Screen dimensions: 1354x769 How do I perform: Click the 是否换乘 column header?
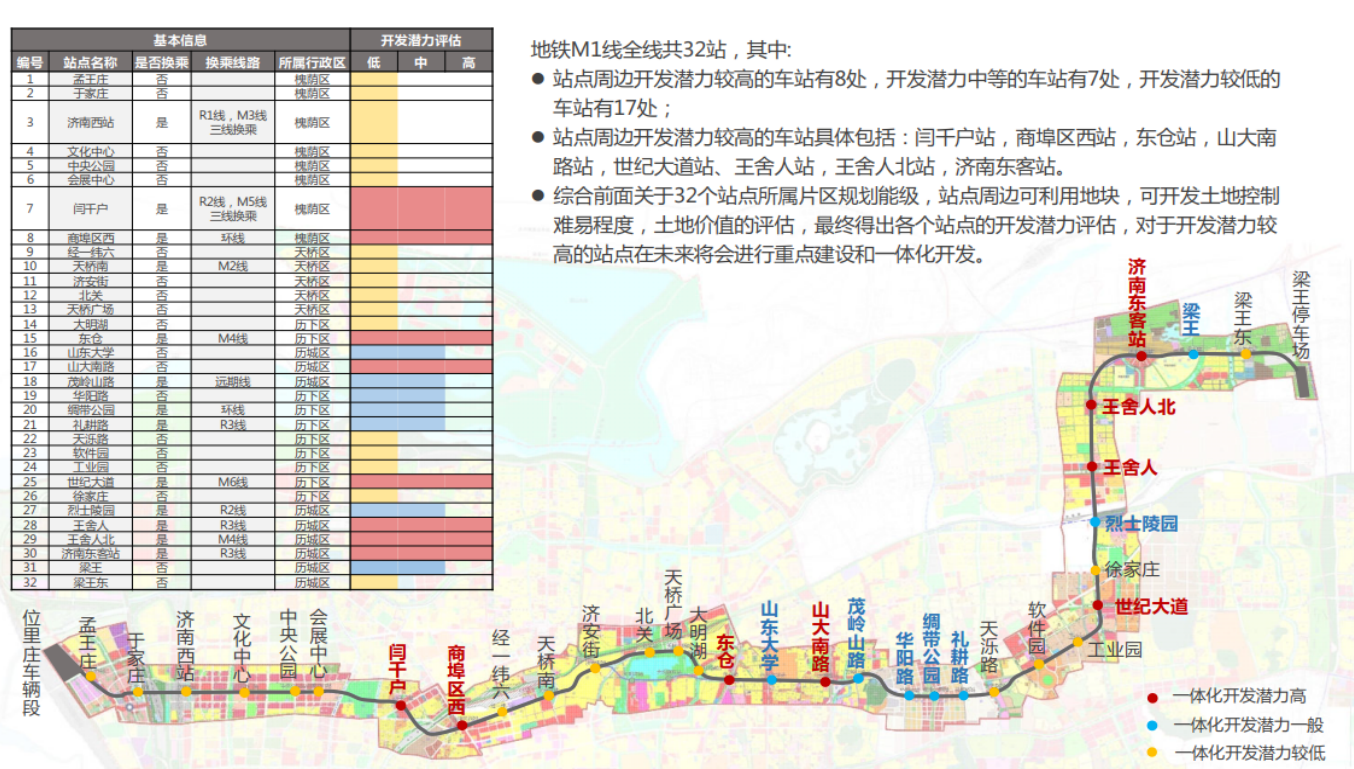pyautogui.click(x=162, y=62)
